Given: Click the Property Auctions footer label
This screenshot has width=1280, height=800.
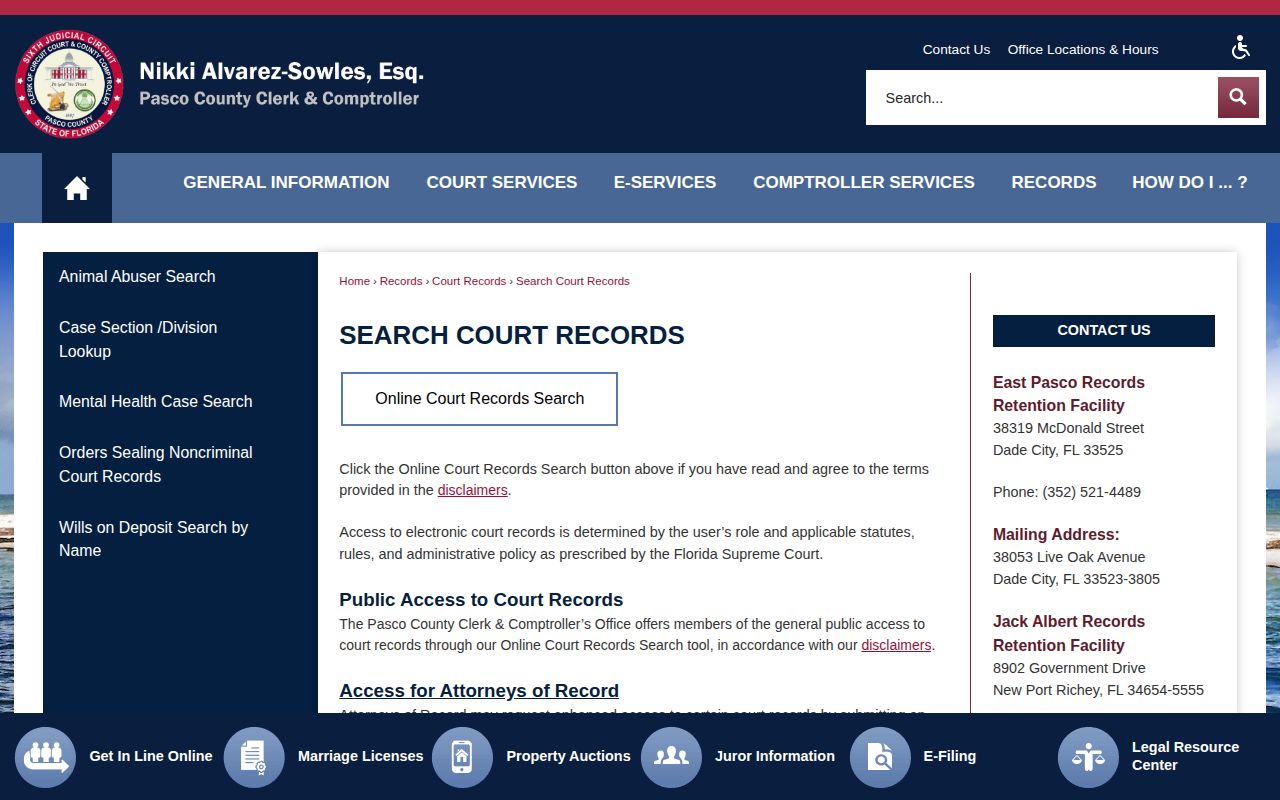Looking at the screenshot, I should tap(568, 756).
